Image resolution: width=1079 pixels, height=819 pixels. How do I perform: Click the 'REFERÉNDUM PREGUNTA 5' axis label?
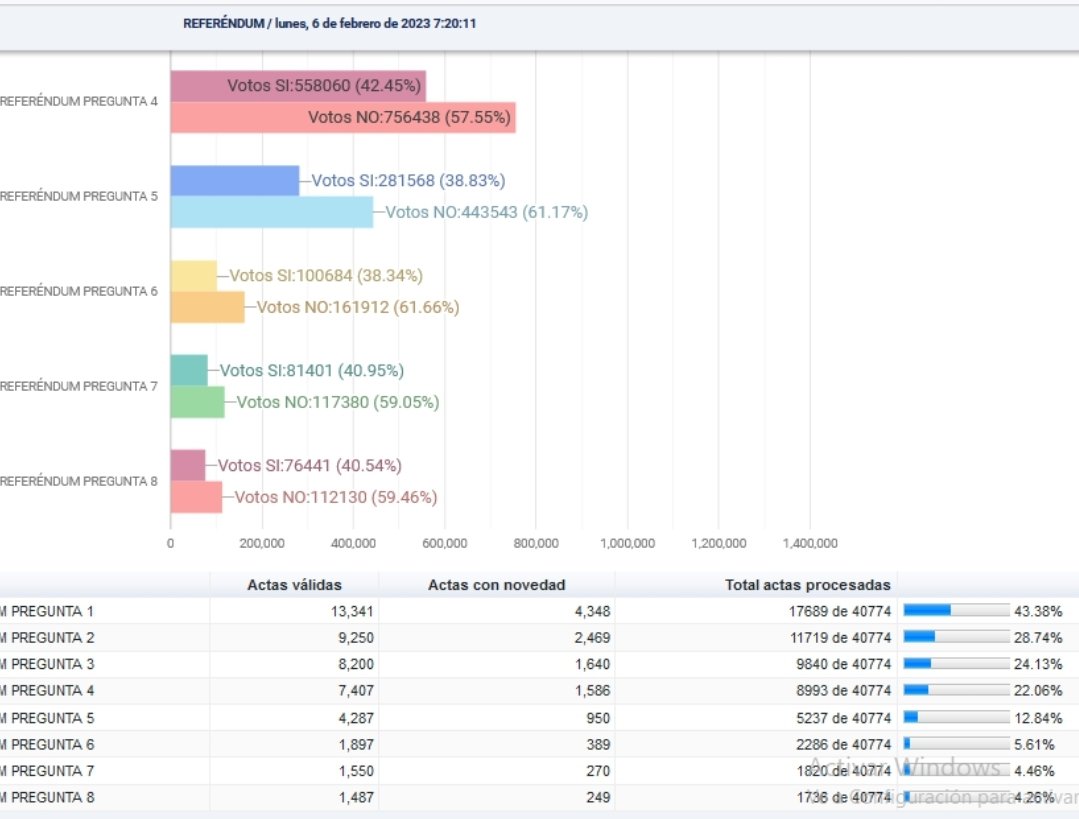point(78,196)
